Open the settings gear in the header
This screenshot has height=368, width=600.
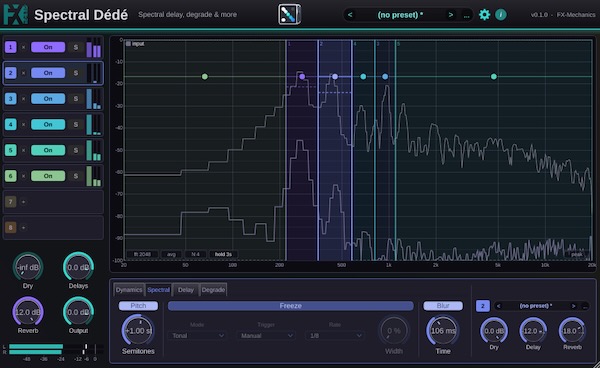tap(484, 15)
